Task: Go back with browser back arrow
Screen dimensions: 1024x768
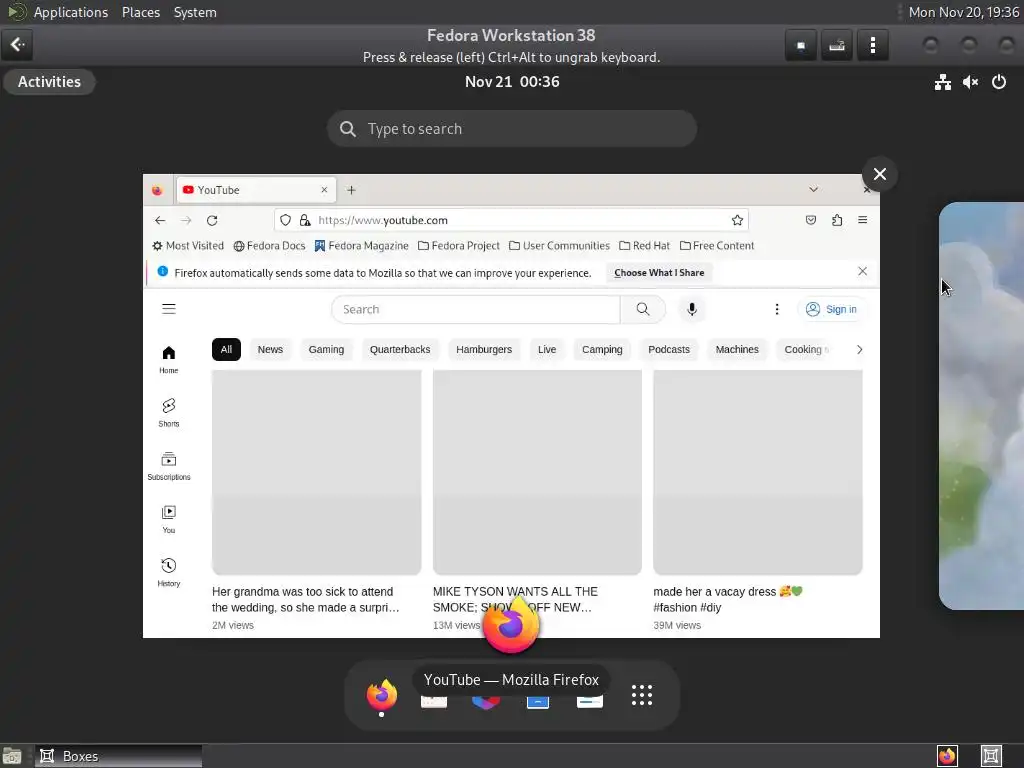Action: click(160, 221)
